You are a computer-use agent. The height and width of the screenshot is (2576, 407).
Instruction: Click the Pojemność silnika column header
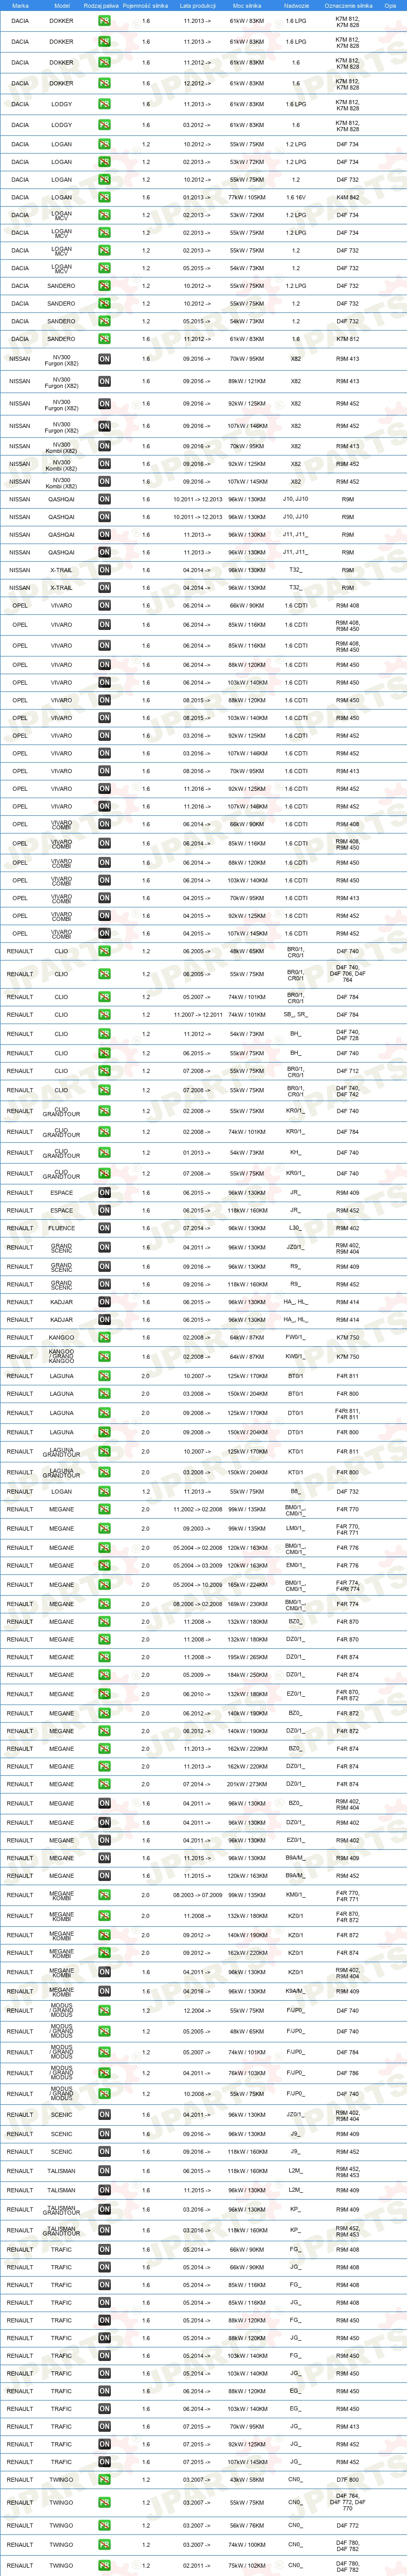point(146,5)
